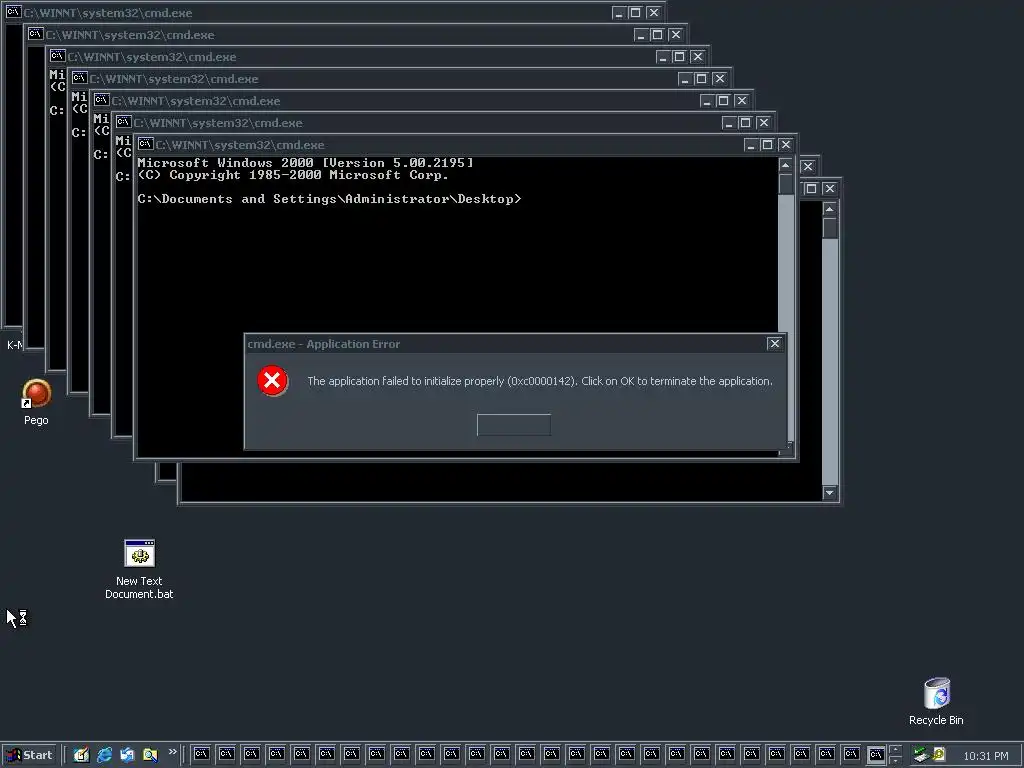Viewport: 1024px width, 768px height.
Task: Close the frontmost cmd window
Action: (x=786, y=145)
